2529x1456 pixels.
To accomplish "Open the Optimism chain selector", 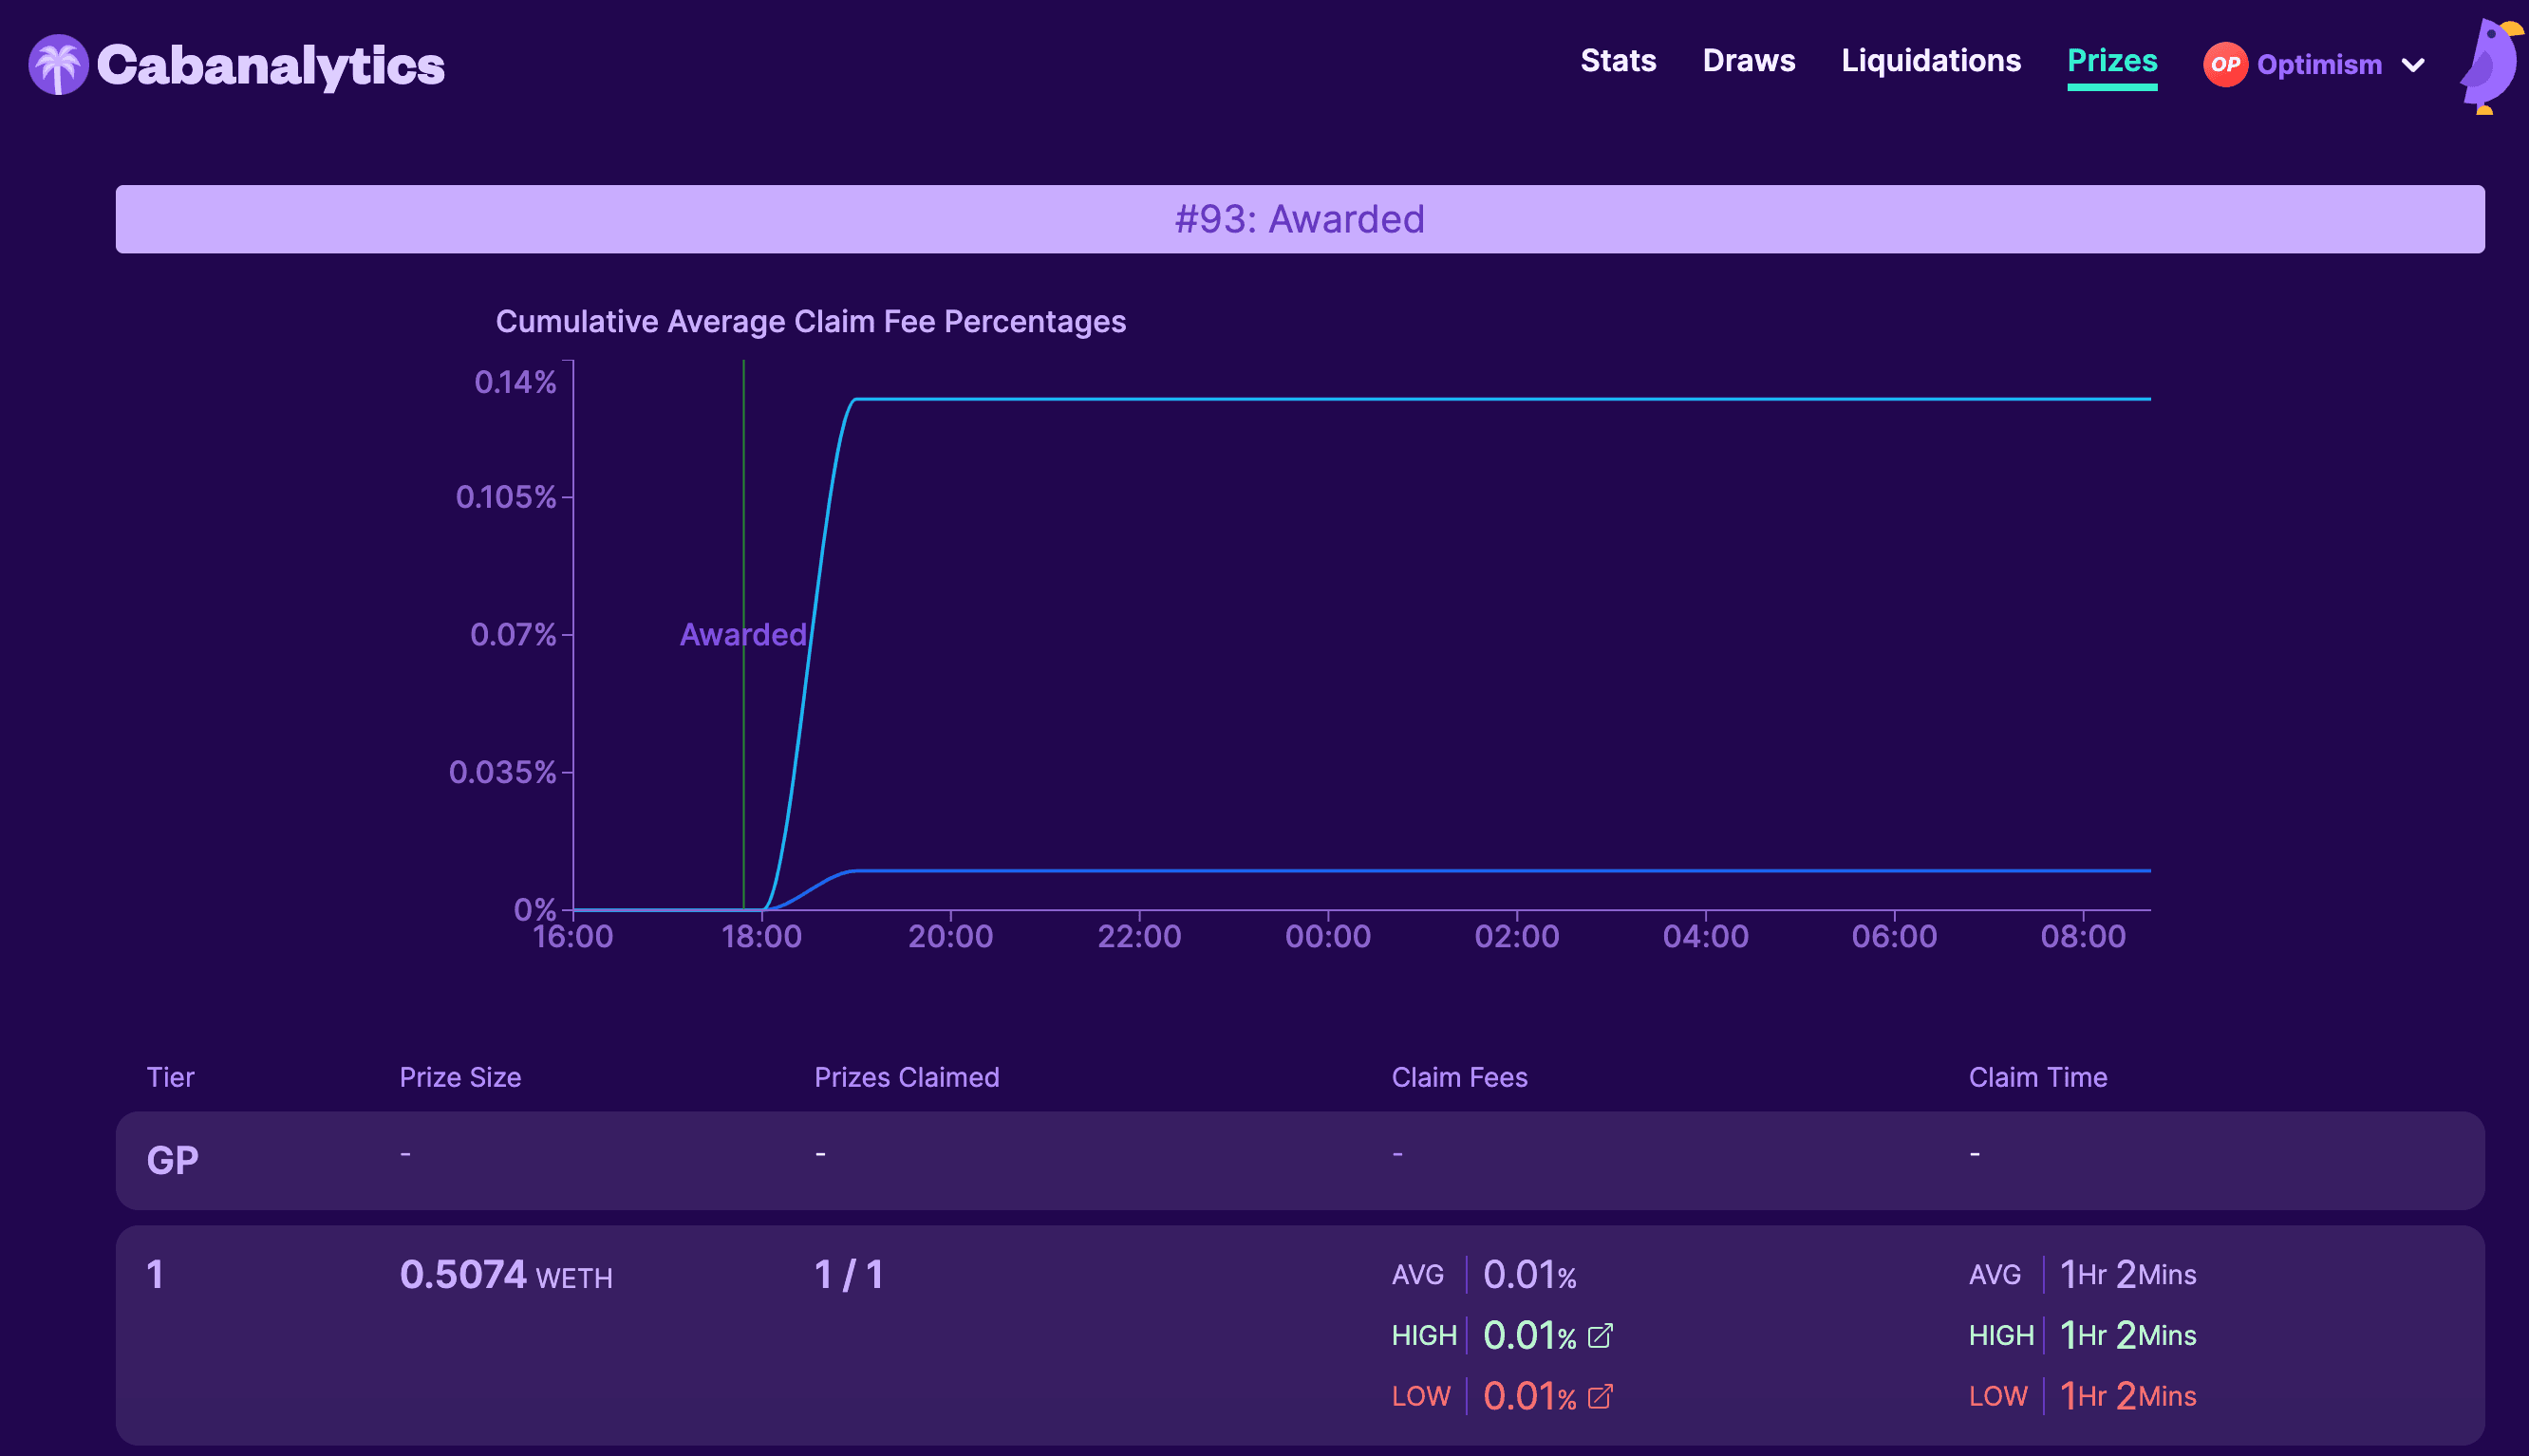I will [x=2318, y=65].
